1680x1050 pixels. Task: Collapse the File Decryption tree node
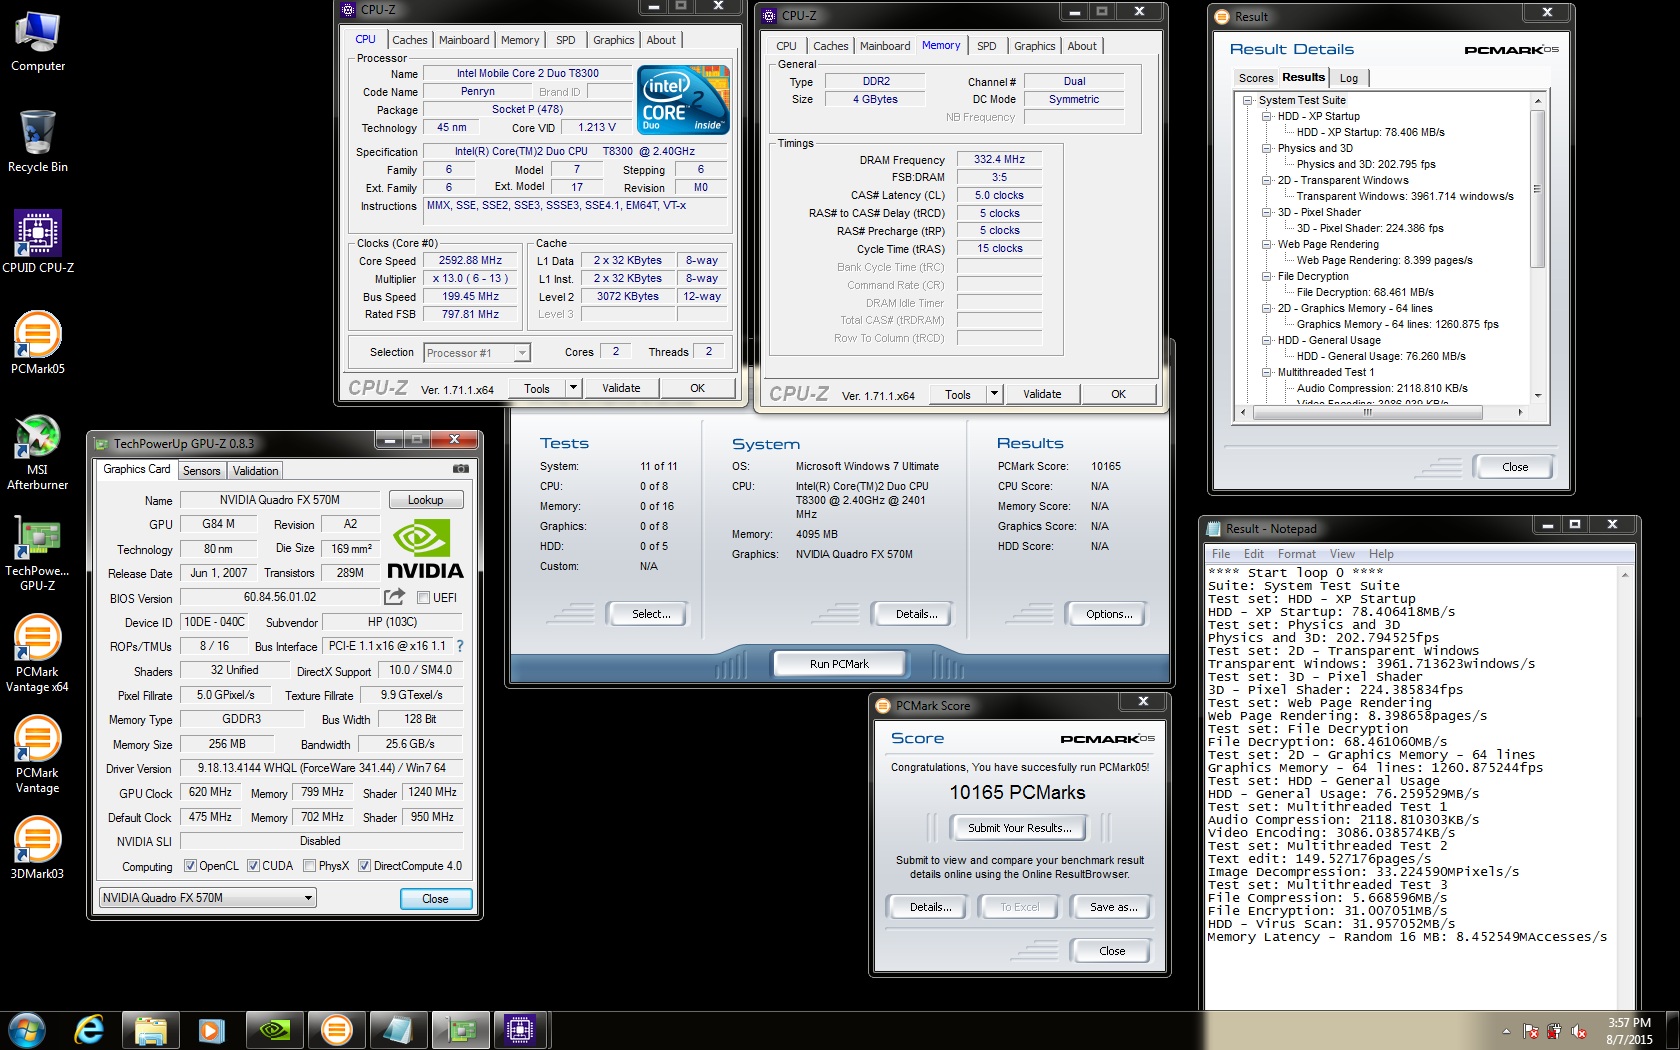pos(1267,276)
